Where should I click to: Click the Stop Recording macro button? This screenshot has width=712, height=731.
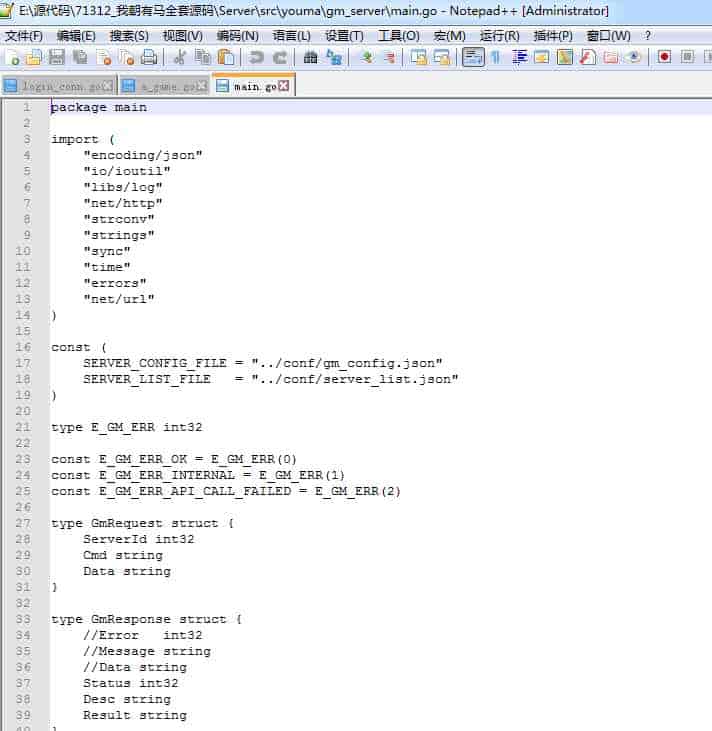(687, 57)
